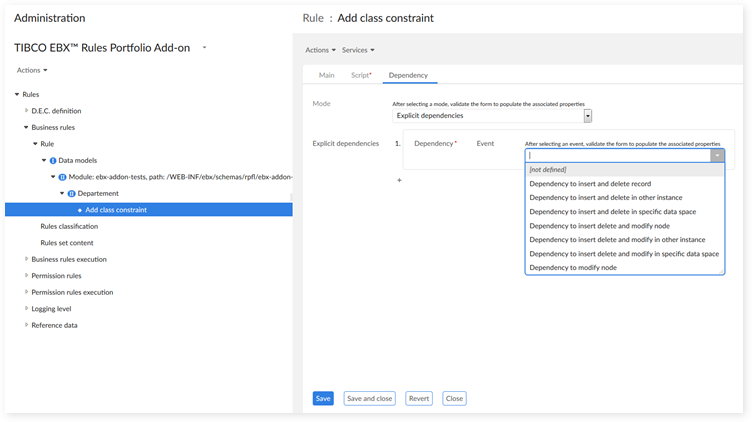
Task: Click the Save button
Action: click(x=323, y=398)
